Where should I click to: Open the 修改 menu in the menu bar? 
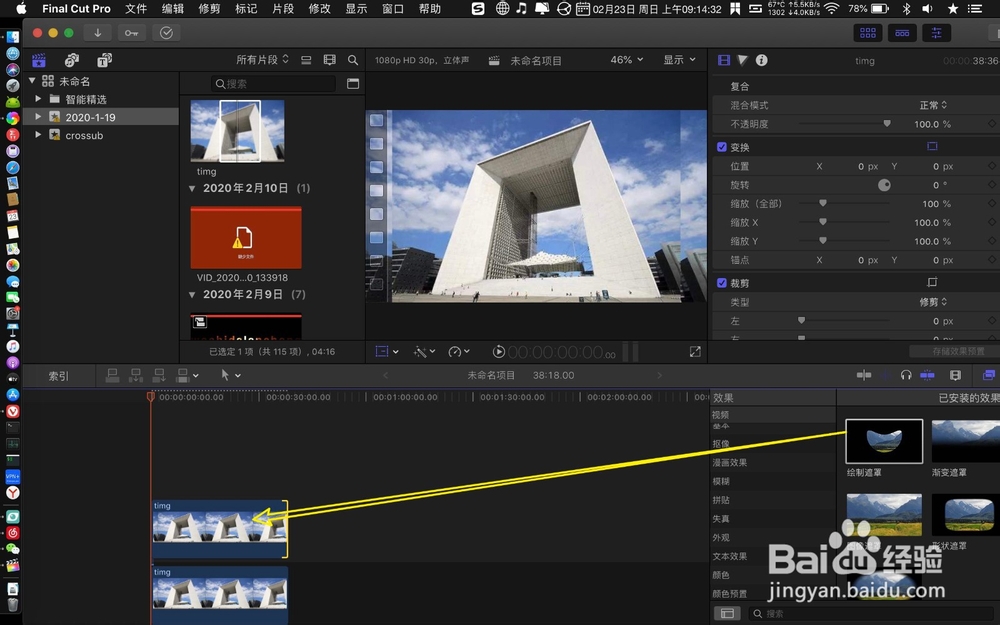point(318,10)
